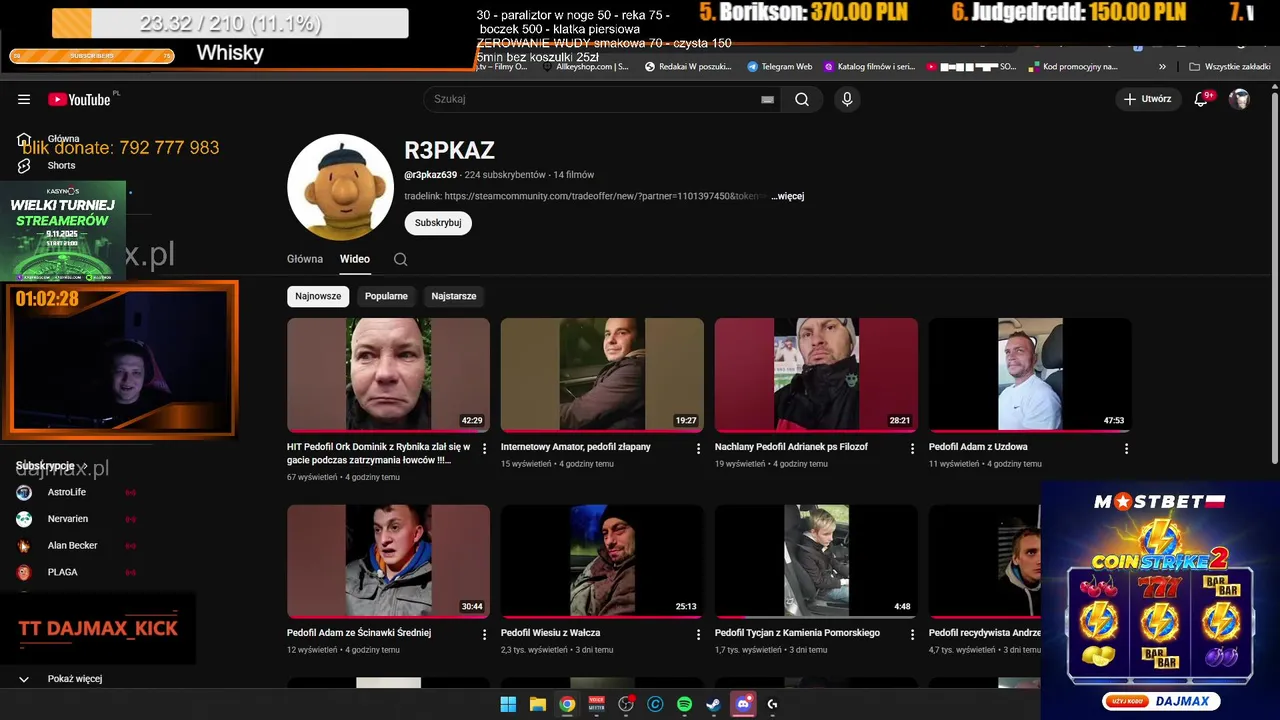Screen dimensions: 1280x720
Task: Open Logitech G HUB from the taskbar
Action: click(772, 704)
